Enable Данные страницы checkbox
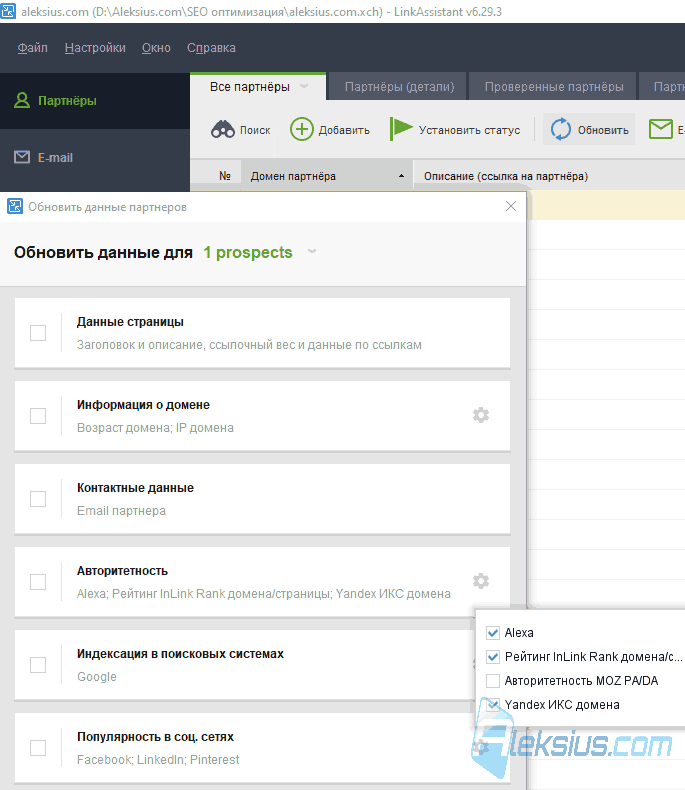 (x=38, y=333)
